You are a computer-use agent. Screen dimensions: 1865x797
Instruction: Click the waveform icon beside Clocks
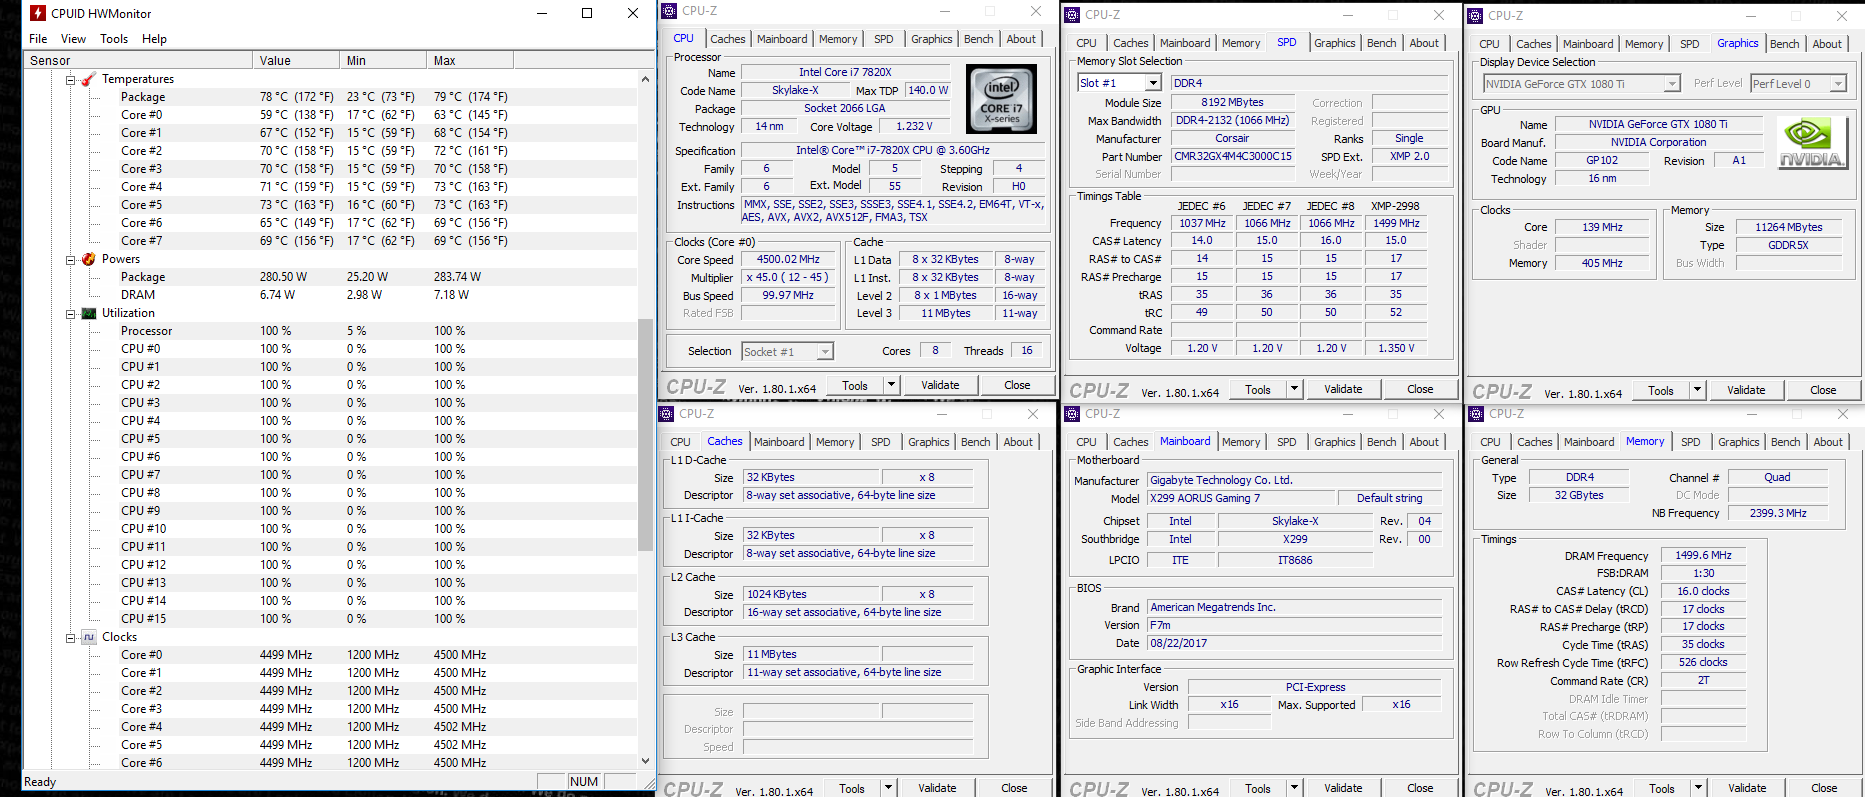(89, 637)
